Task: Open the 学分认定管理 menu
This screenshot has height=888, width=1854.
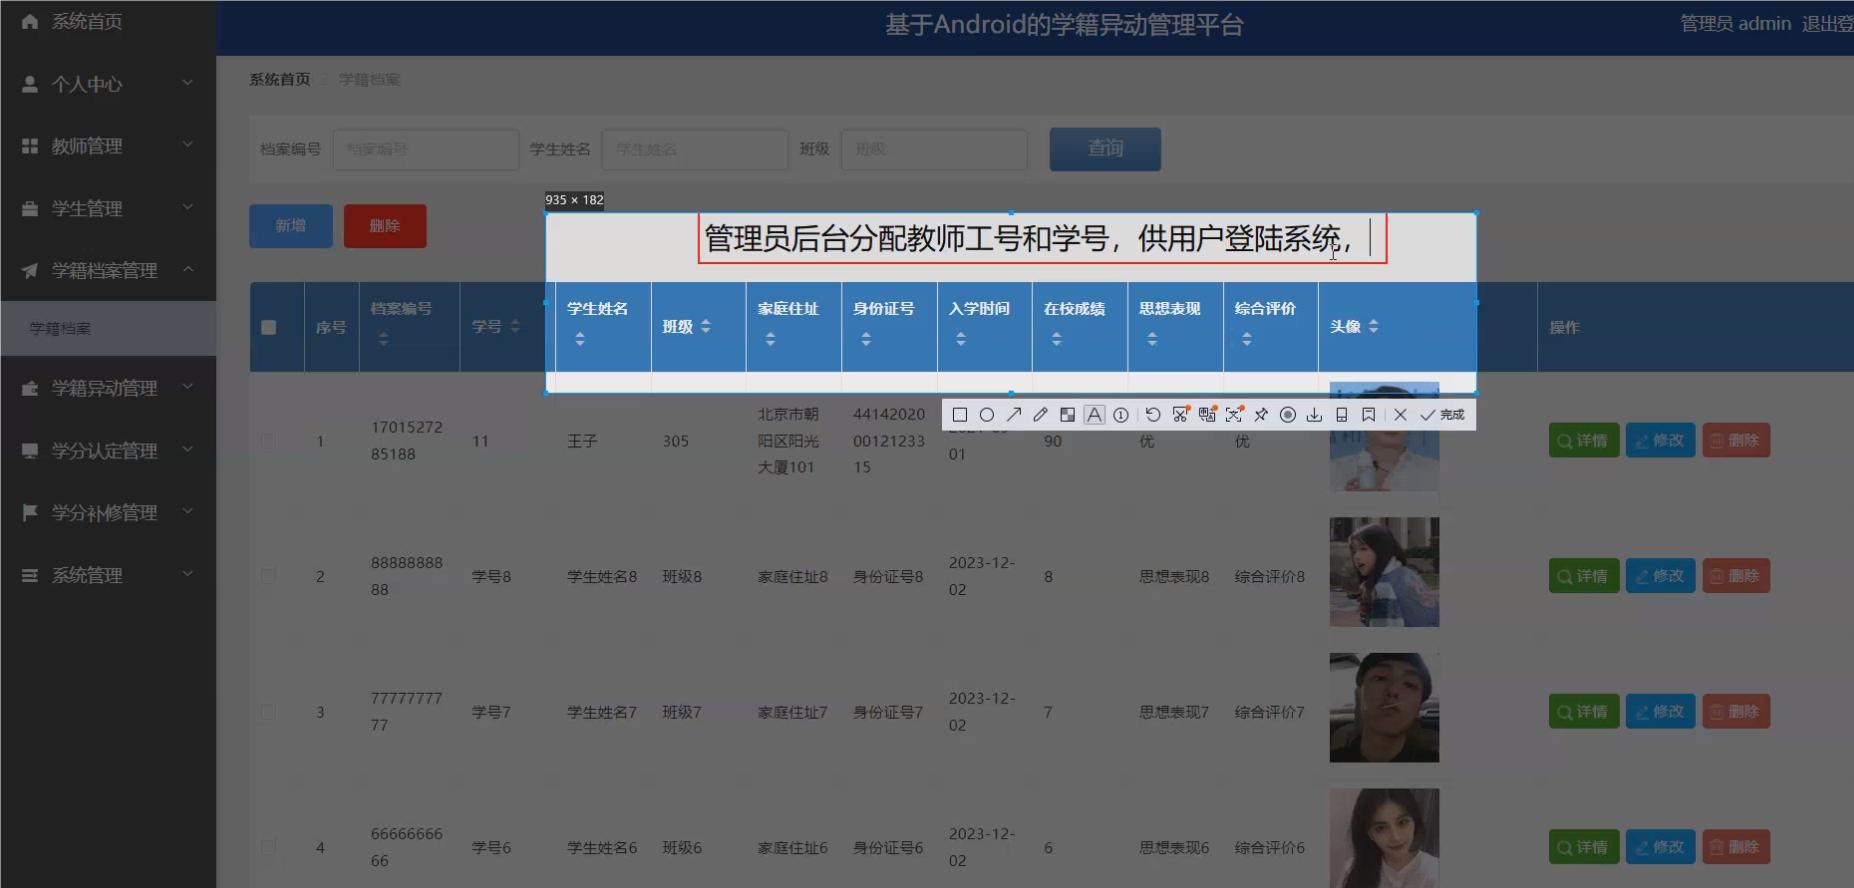Action: pyautogui.click(x=108, y=451)
